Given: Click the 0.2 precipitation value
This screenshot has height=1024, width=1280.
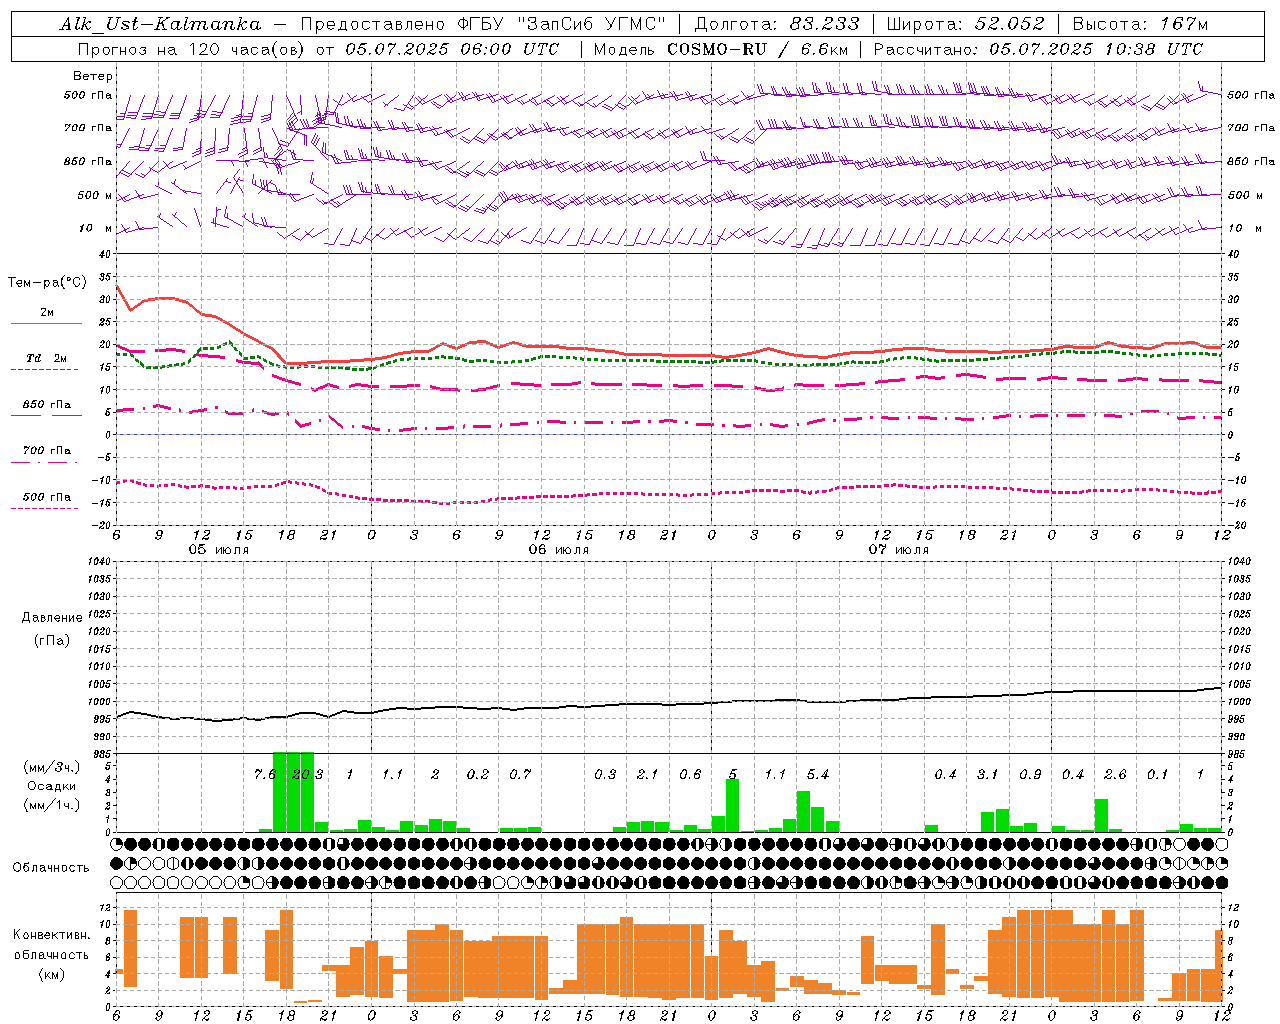Looking at the screenshot, I should [478, 775].
